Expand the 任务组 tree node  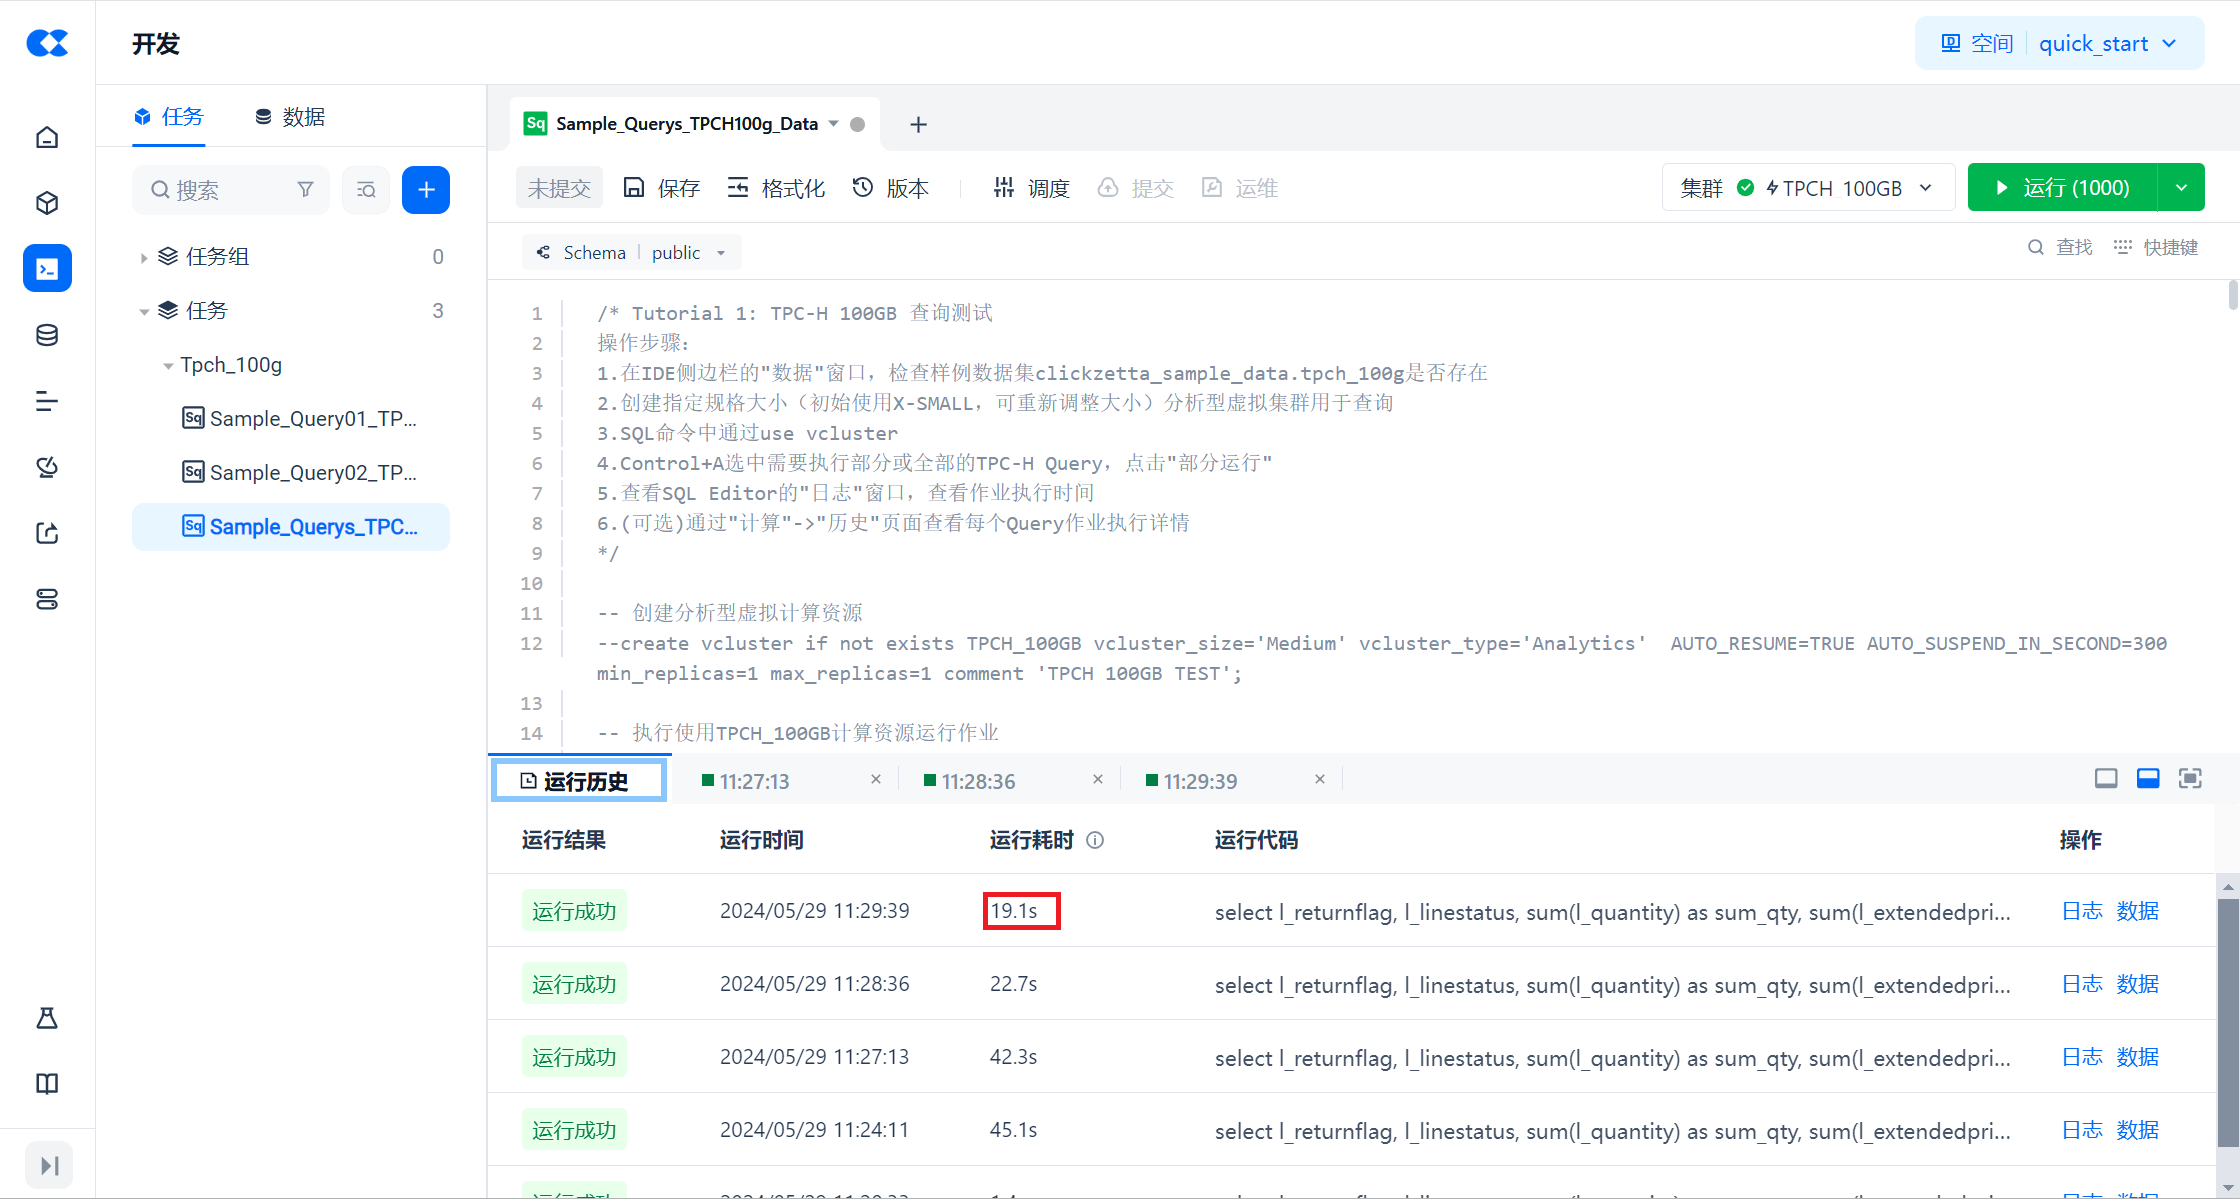(x=144, y=258)
